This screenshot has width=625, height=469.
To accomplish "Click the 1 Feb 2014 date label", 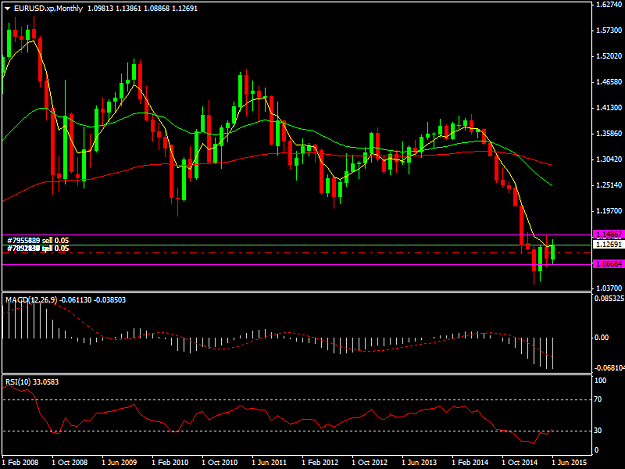I will pos(470,462).
